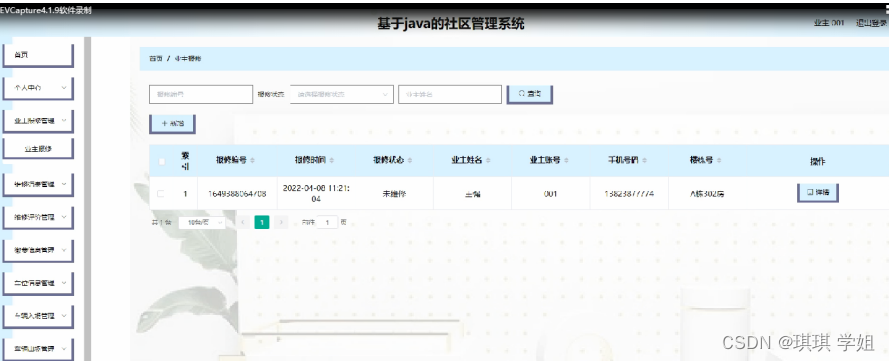This screenshot has width=890, height=361.
Task: Go to the next page arrow
Action: (x=280, y=223)
